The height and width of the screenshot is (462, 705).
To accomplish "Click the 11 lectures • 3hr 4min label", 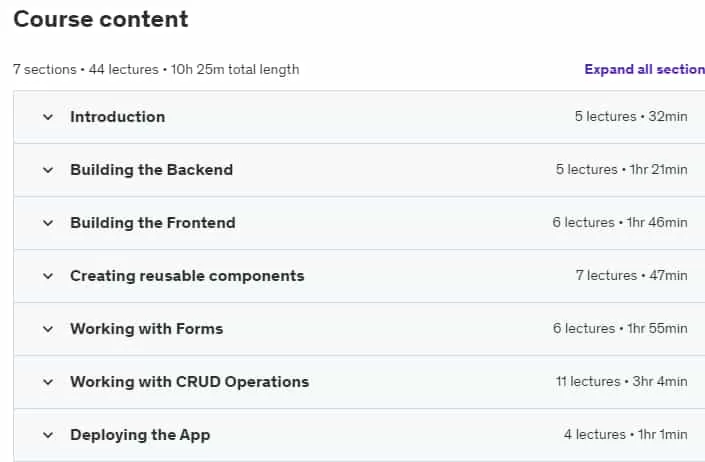I will coord(621,382).
